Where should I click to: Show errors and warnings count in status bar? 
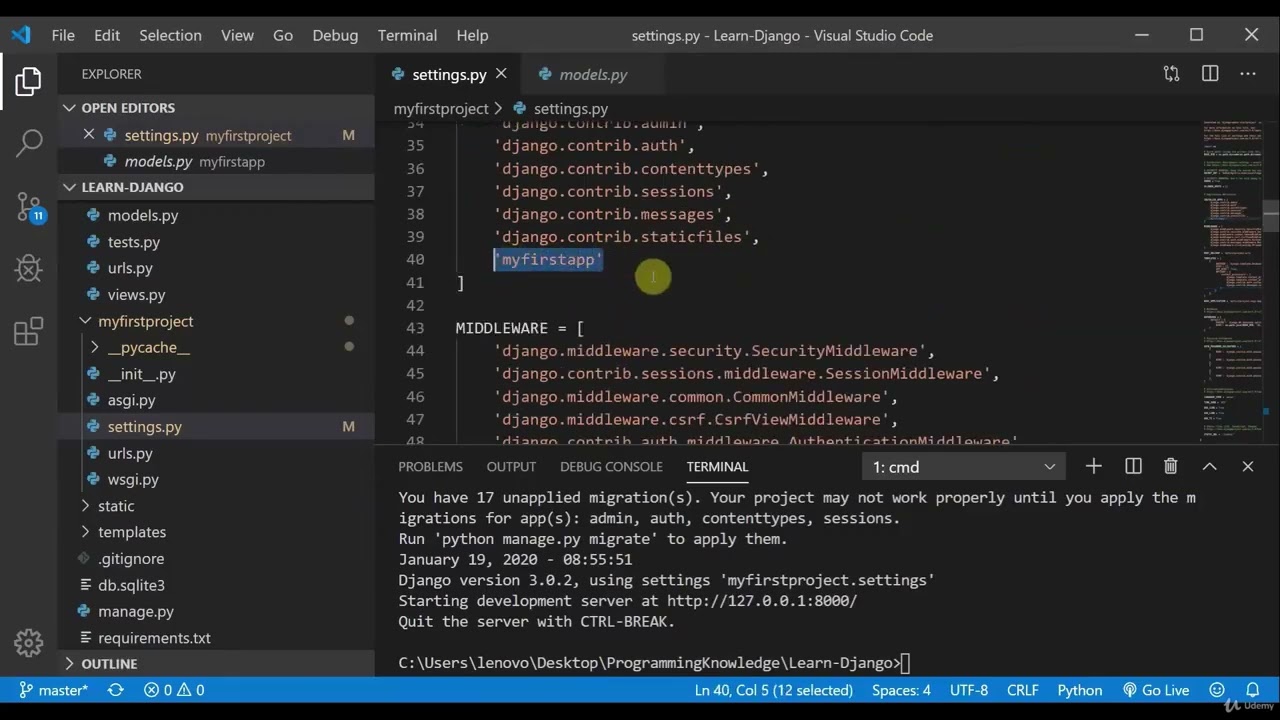pos(174,690)
